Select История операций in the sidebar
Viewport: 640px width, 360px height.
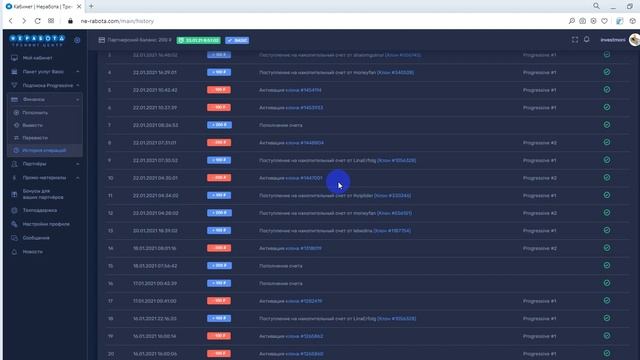[45, 150]
